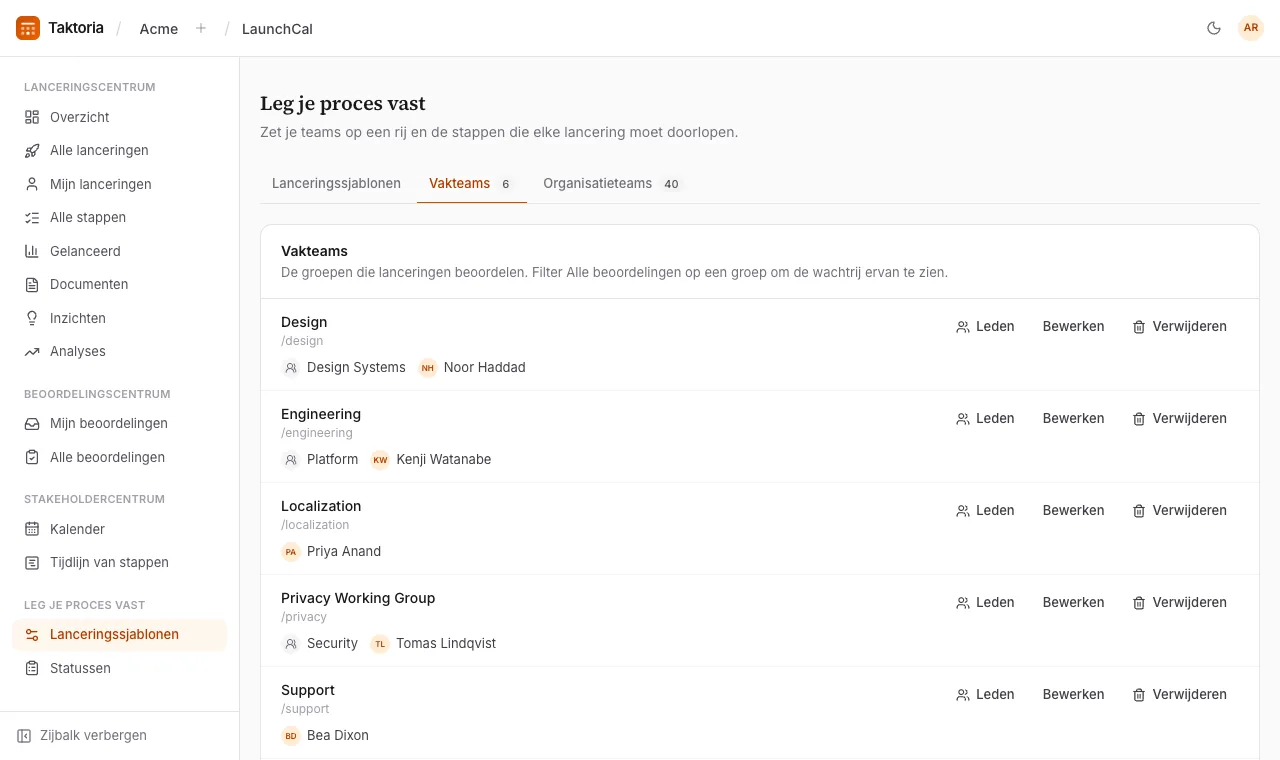Click the plus icon next to Acme

201,28
